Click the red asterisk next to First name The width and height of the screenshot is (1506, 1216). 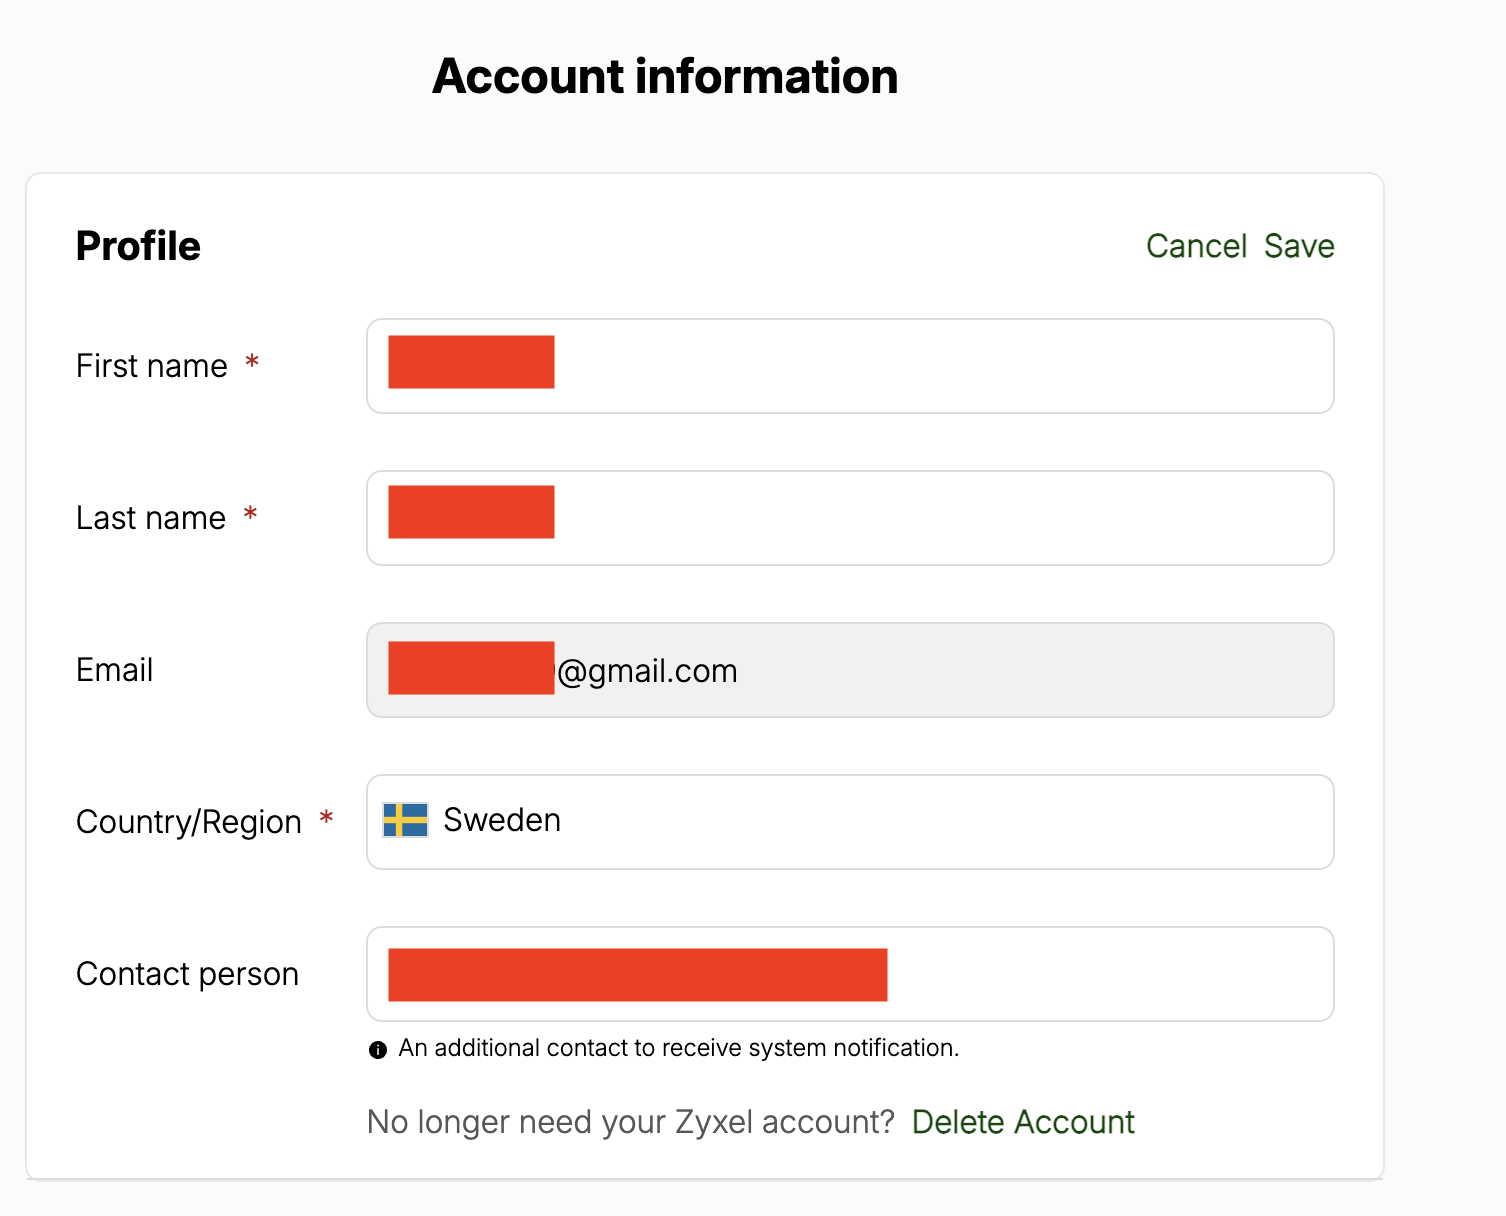pos(252,361)
